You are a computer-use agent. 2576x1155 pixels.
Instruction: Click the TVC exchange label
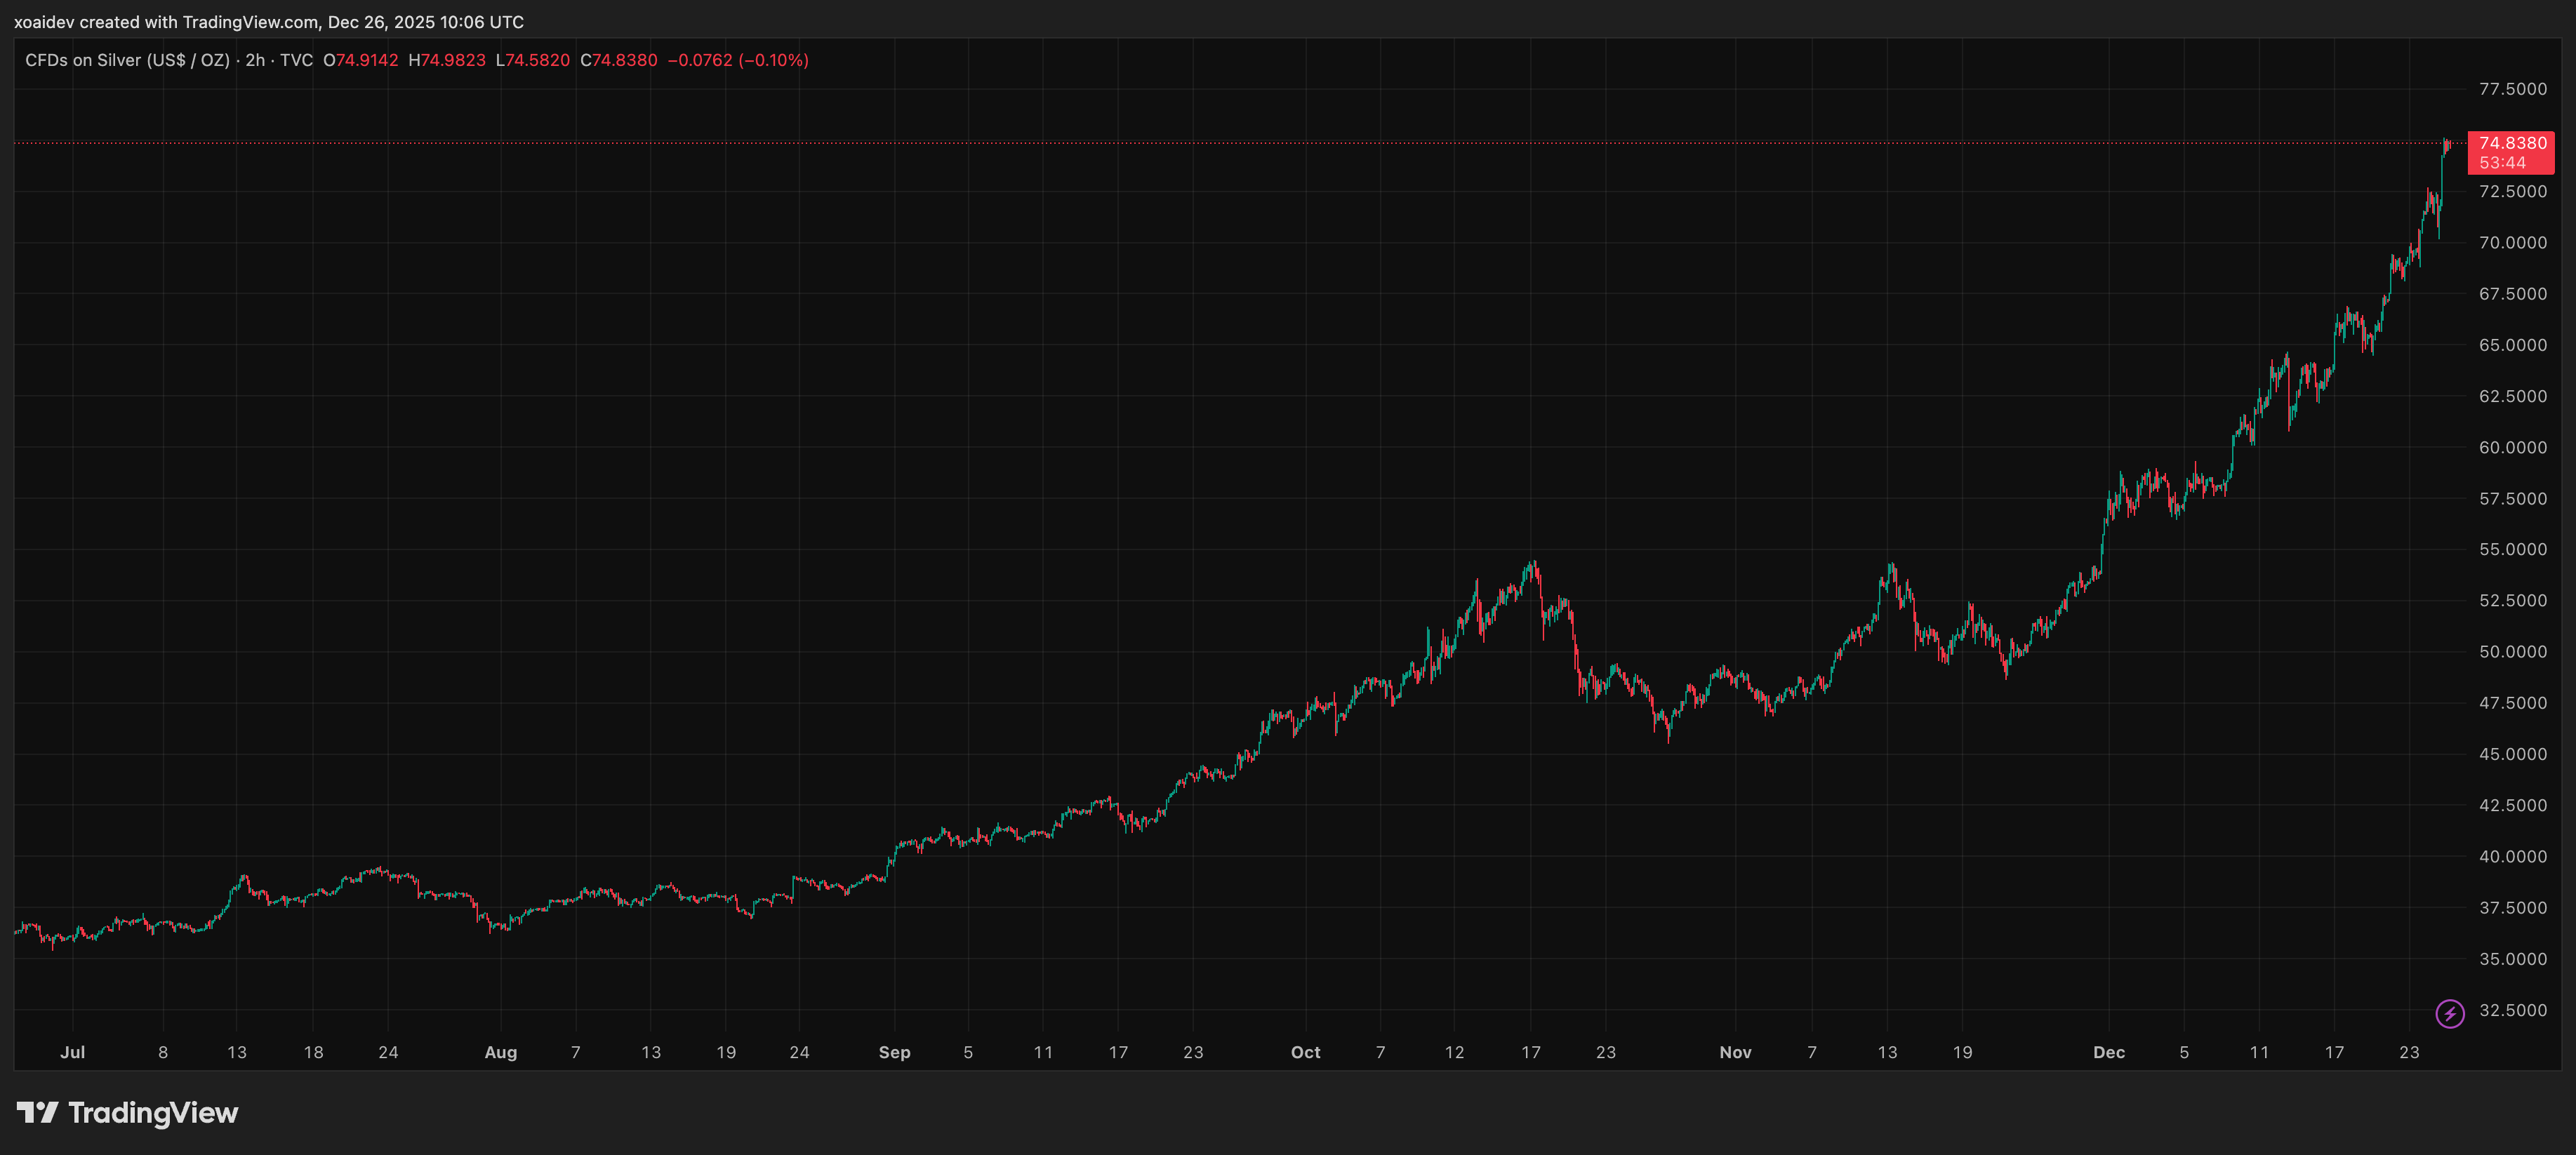coord(296,60)
